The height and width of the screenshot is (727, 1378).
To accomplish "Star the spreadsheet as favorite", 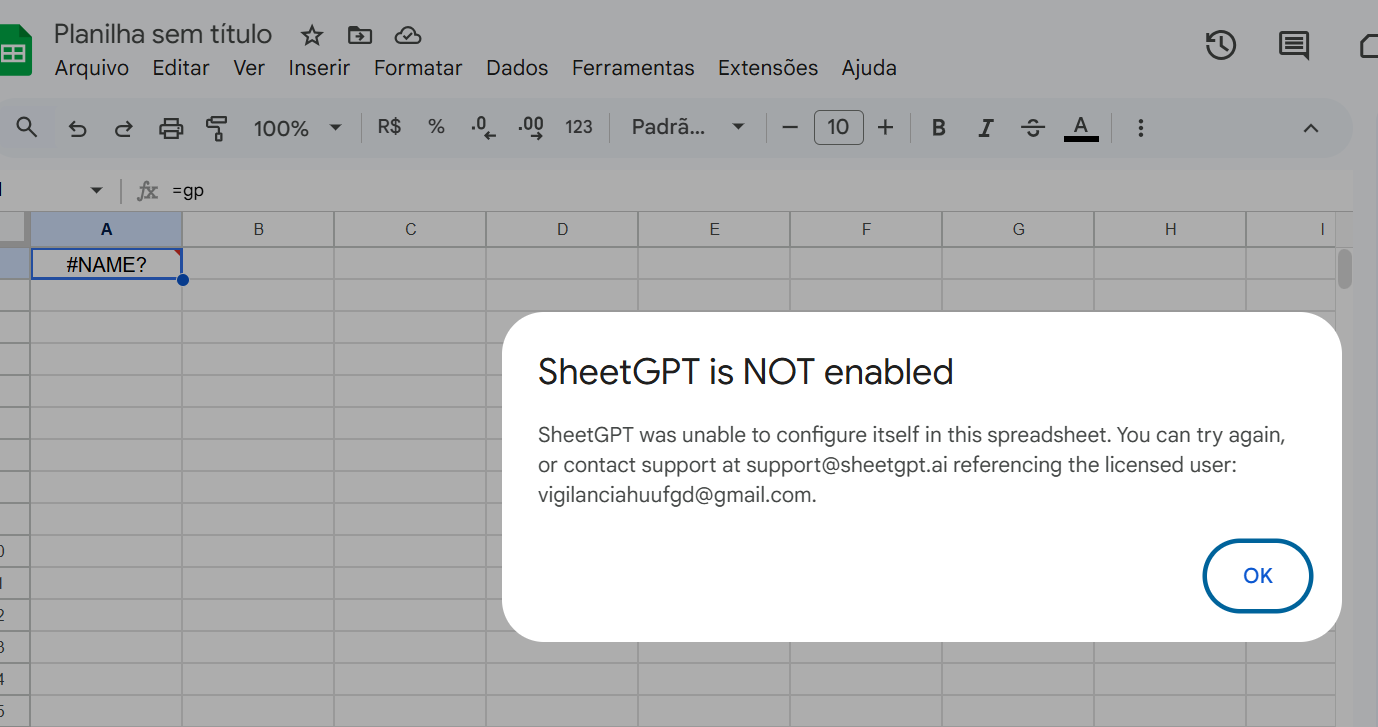I will 312,35.
